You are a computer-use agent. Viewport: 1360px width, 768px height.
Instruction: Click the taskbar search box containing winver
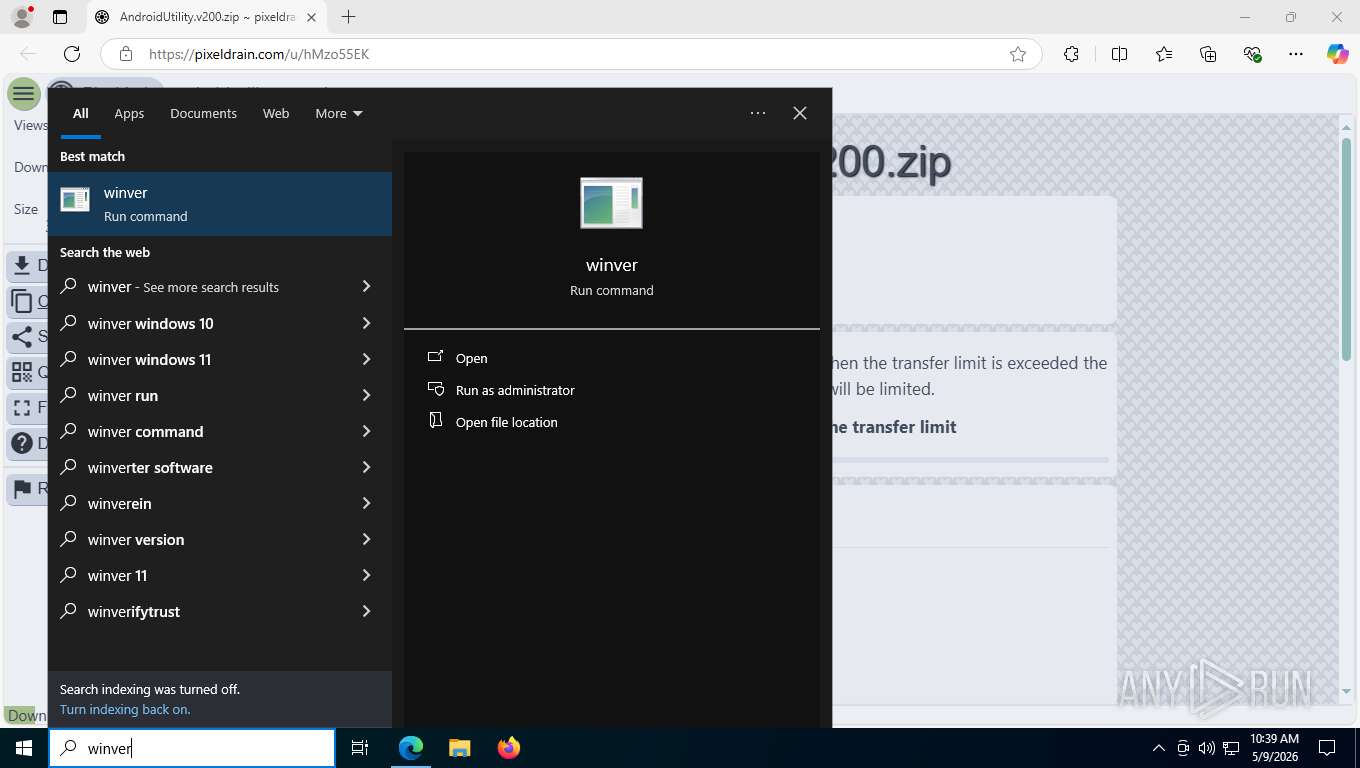[x=192, y=748]
